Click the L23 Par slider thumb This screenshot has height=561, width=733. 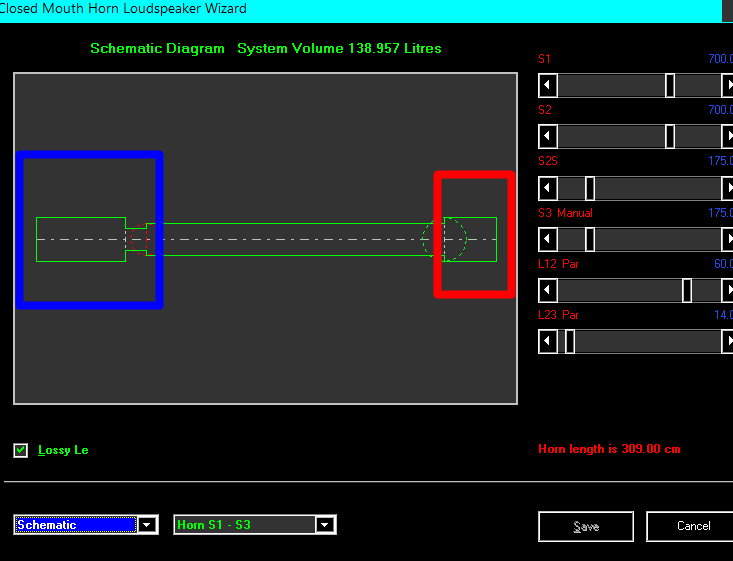[570, 342]
